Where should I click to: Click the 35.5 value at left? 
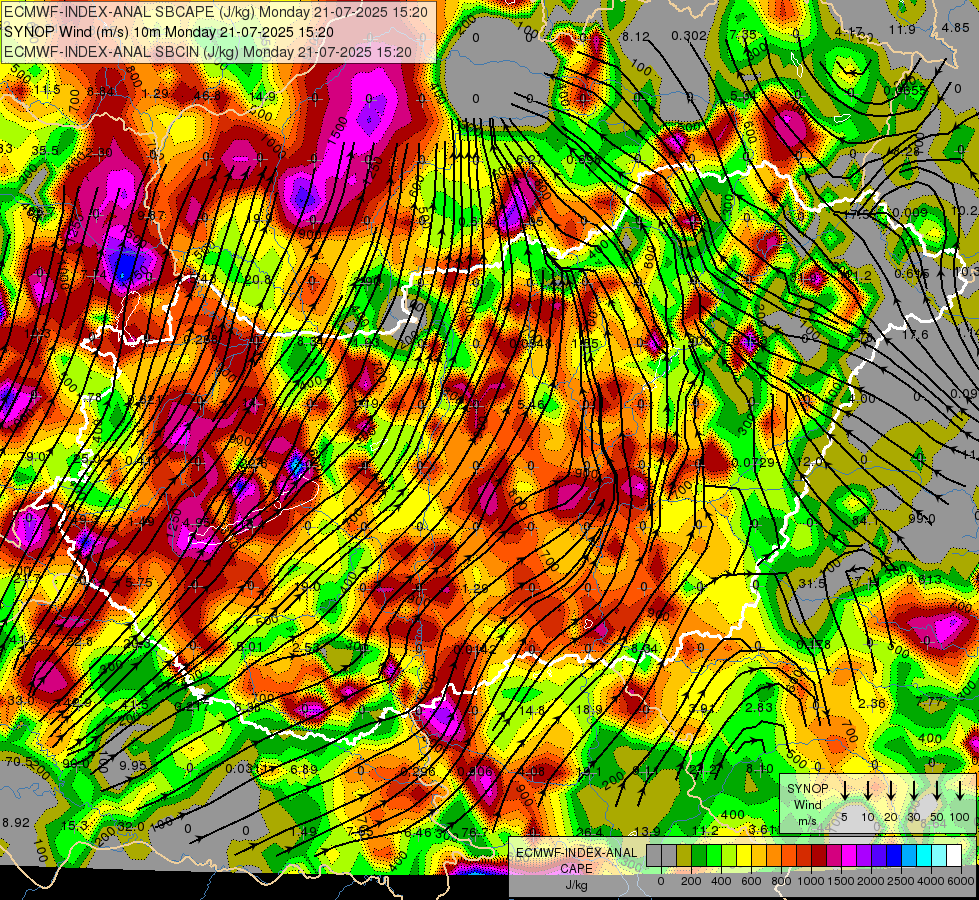tap(45, 151)
